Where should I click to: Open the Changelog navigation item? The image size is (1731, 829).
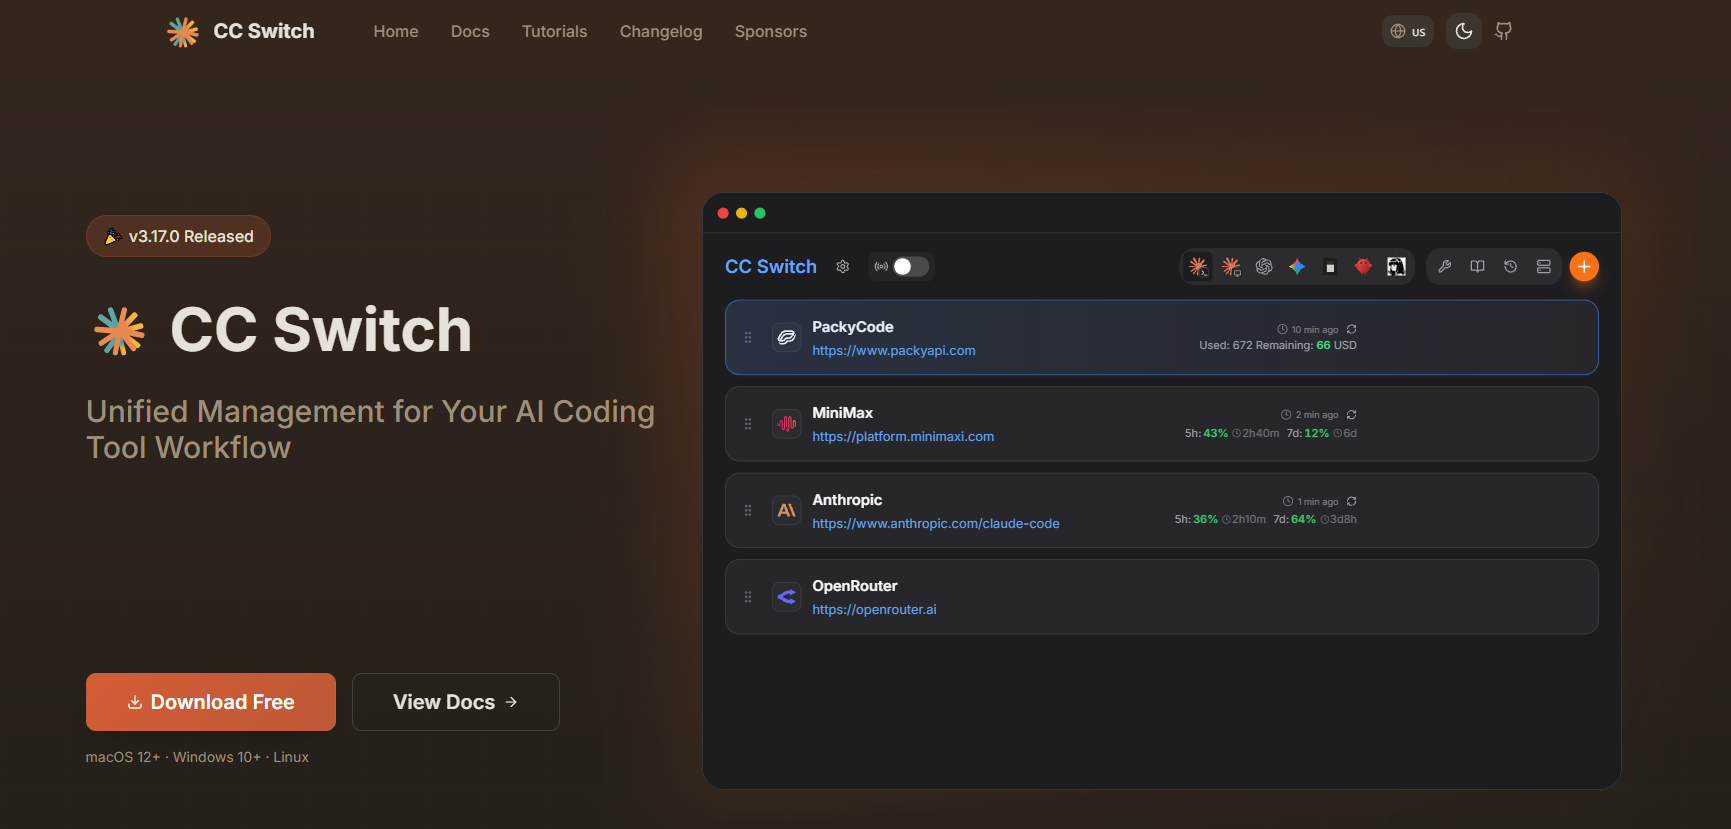pyautogui.click(x=661, y=31)
